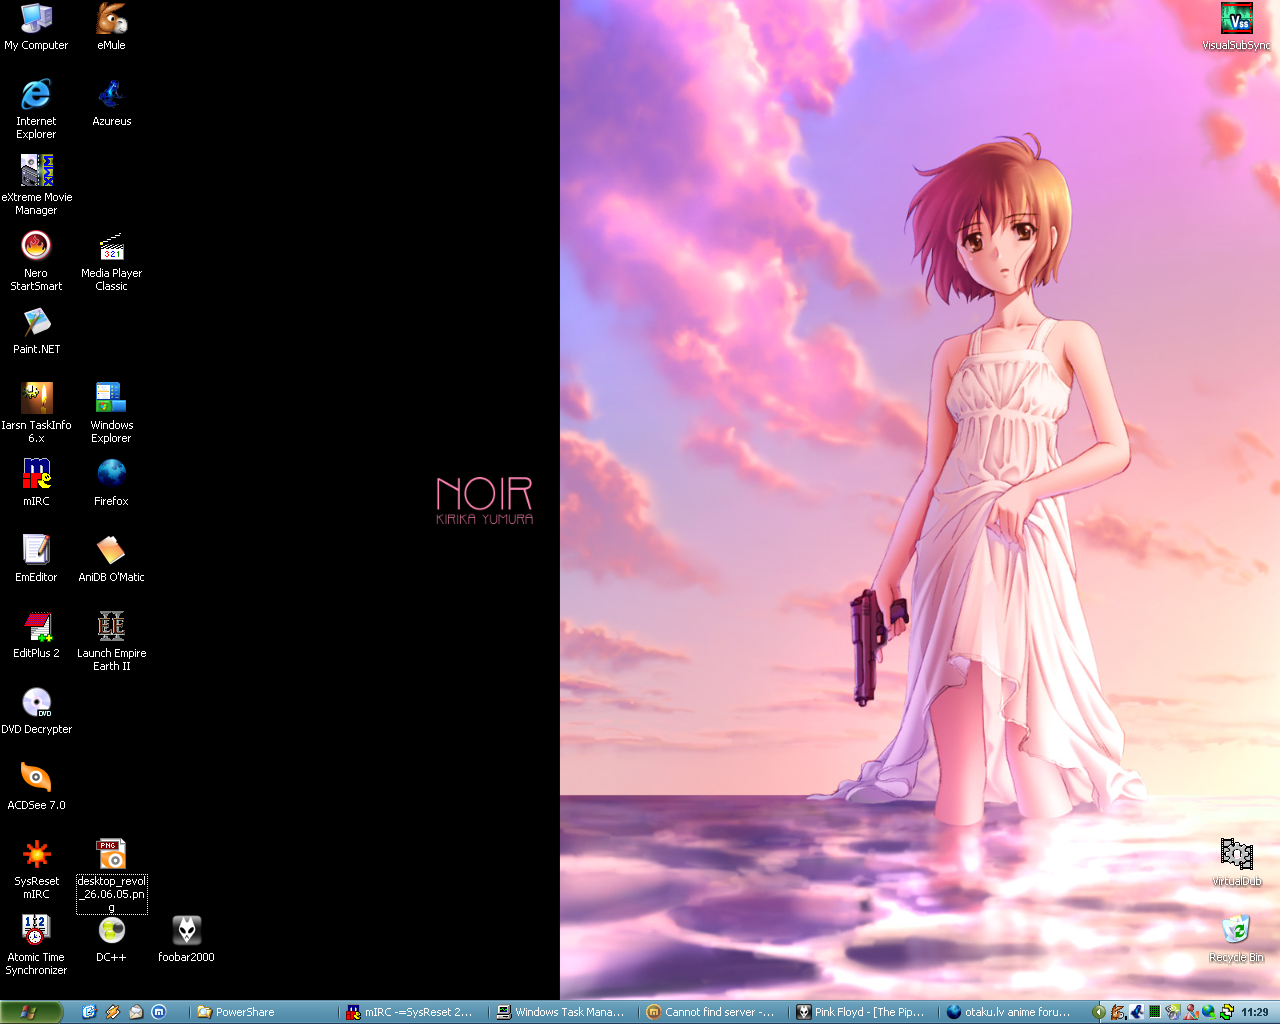
Task: Open the Windows Start menu
Action: (x=31, y=1012)
